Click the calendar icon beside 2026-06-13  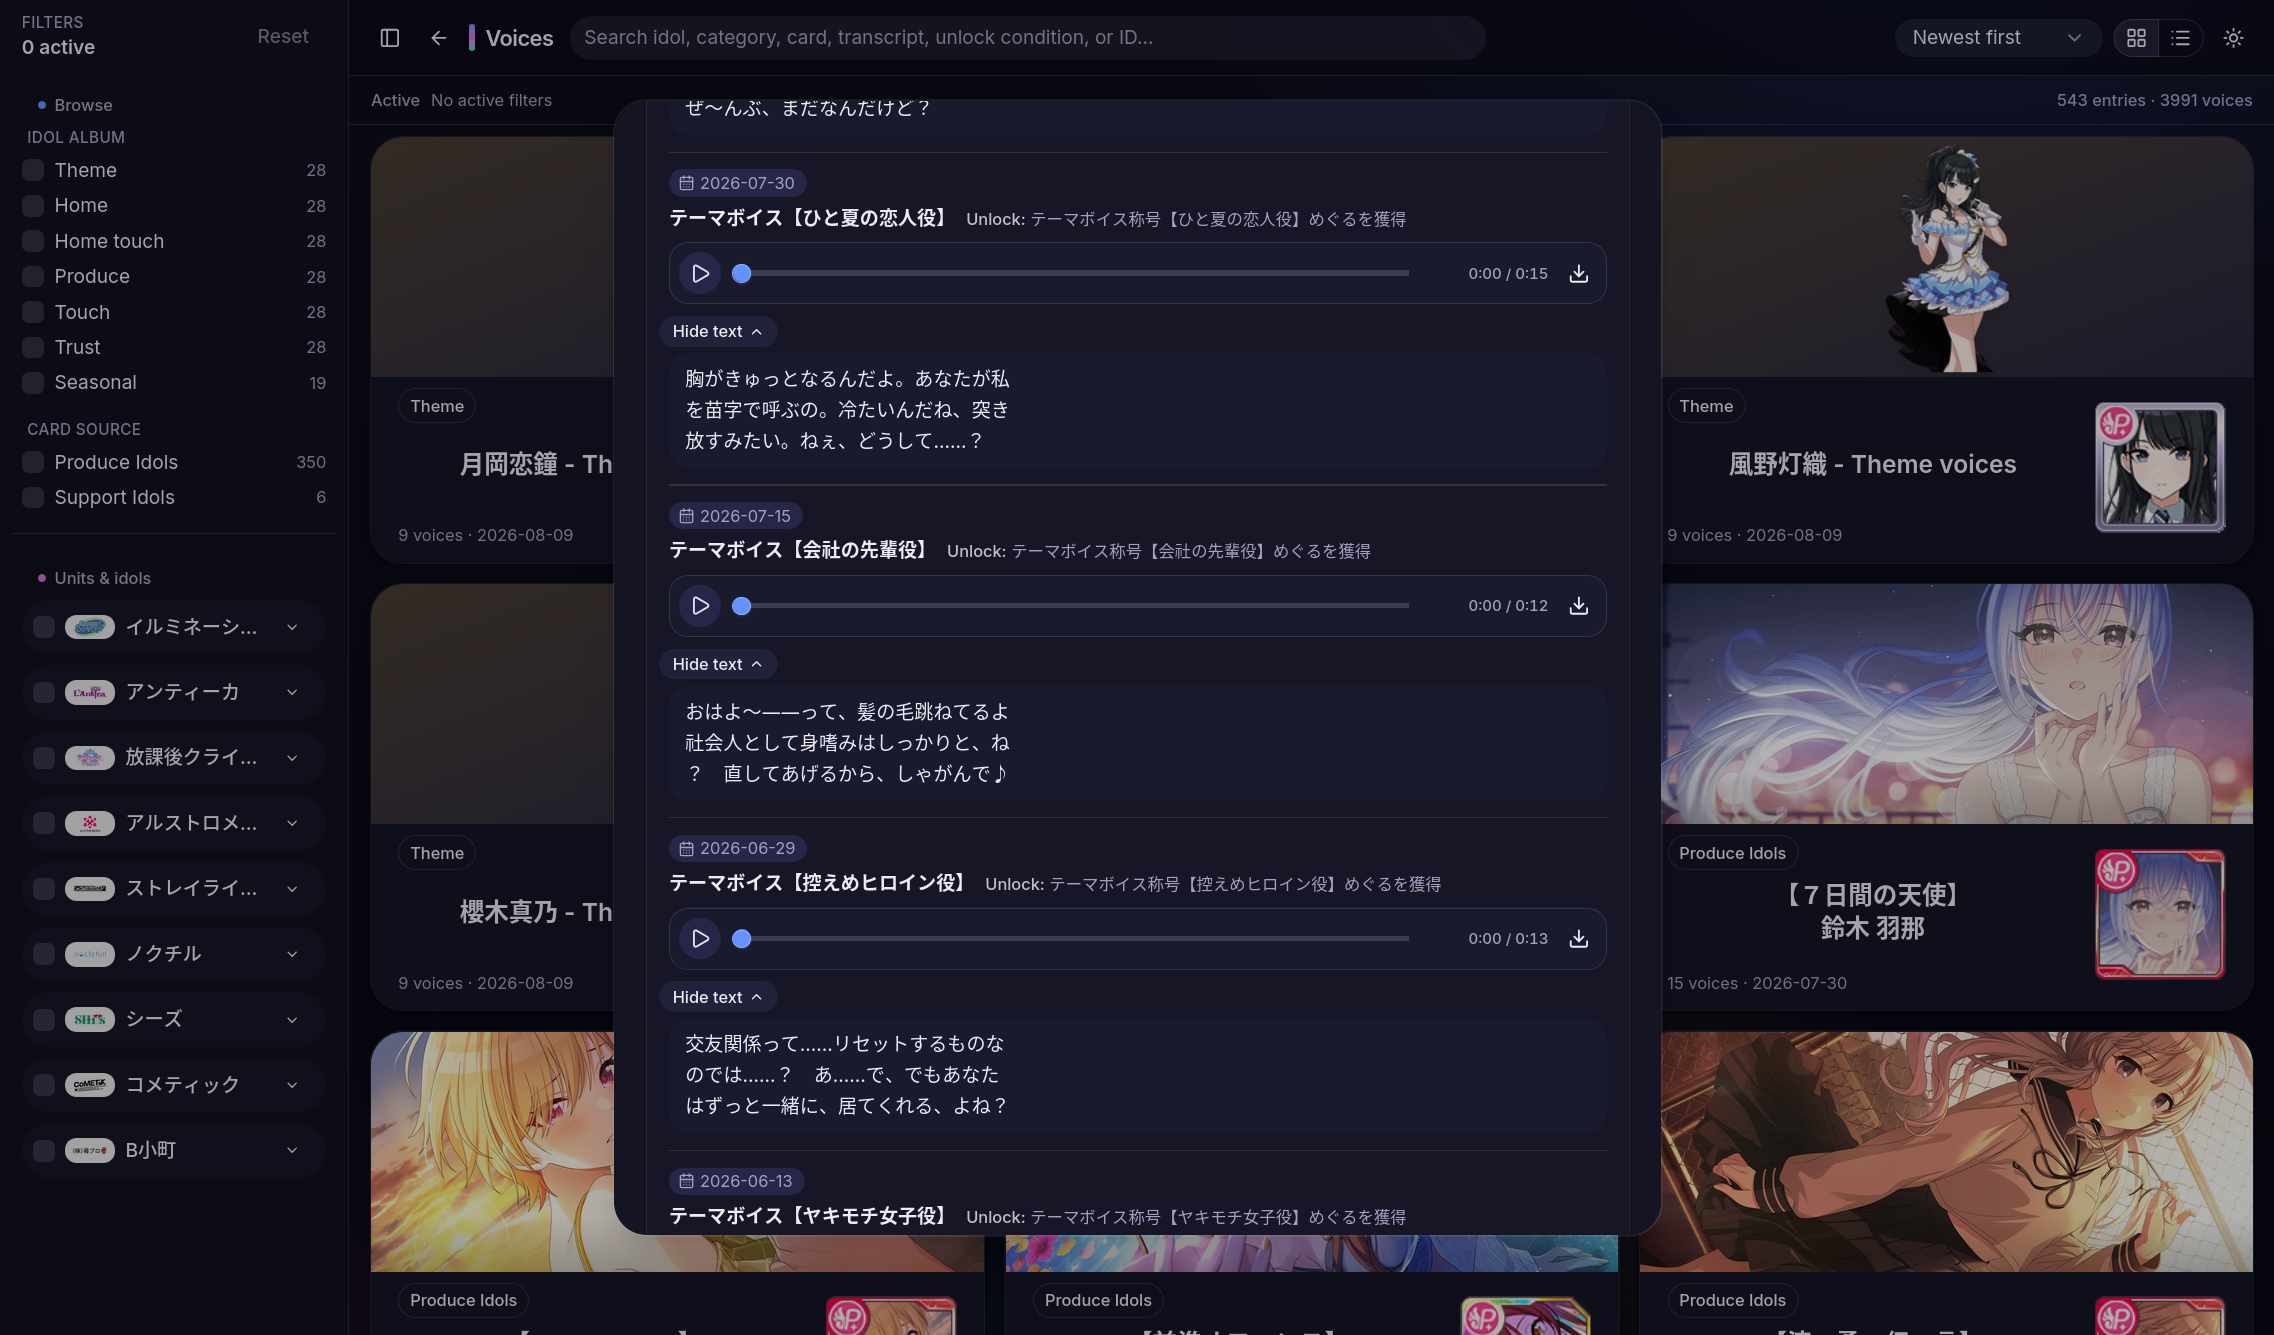pyautogui.click(x=686, y=1181)
